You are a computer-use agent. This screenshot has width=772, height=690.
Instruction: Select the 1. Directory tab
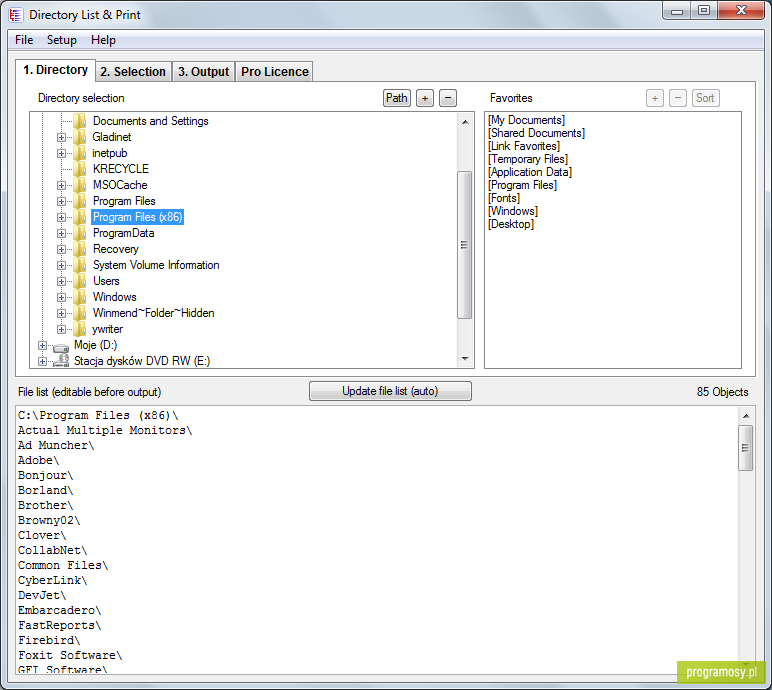55,70
